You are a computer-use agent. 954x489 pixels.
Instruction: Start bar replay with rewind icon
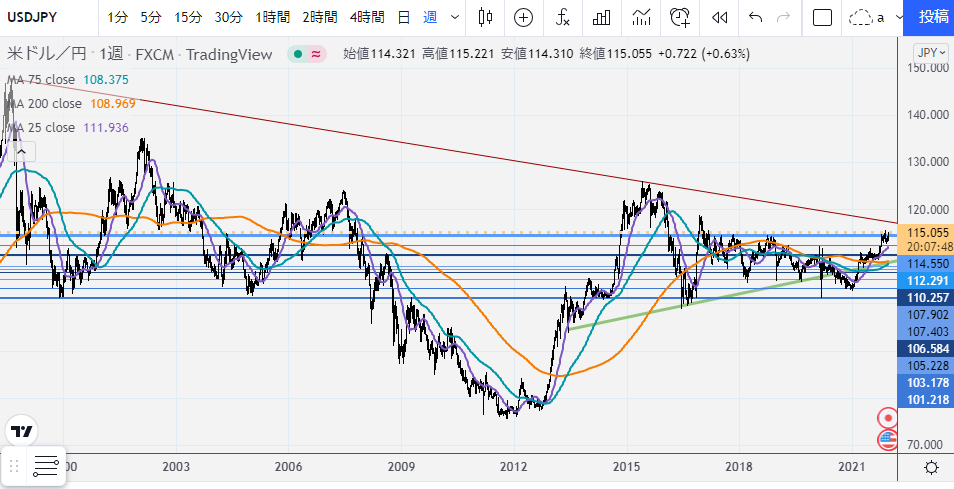pos(719,18)
